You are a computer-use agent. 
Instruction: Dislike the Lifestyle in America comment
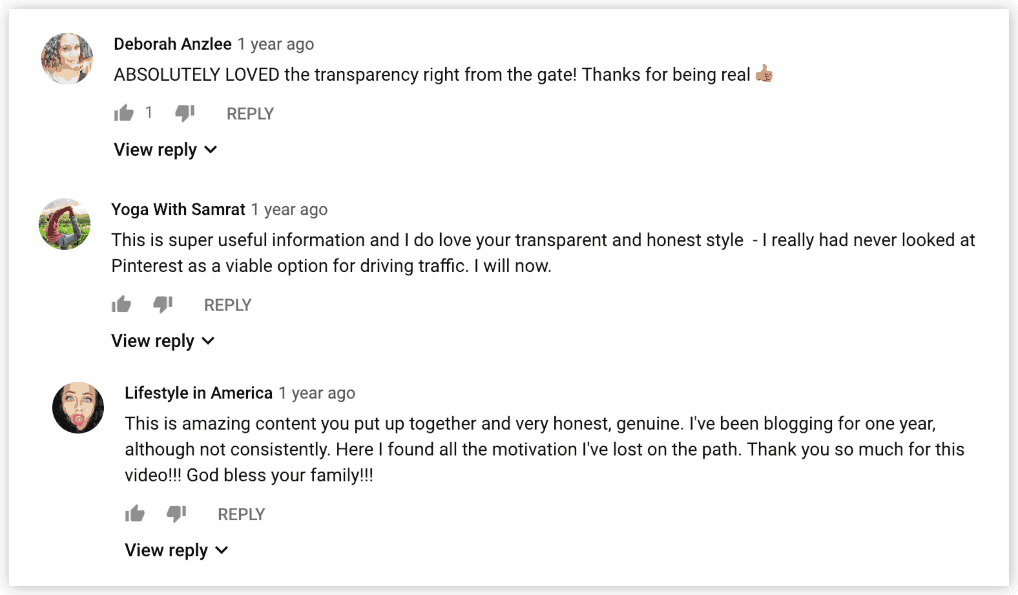(x=177, y=512)
